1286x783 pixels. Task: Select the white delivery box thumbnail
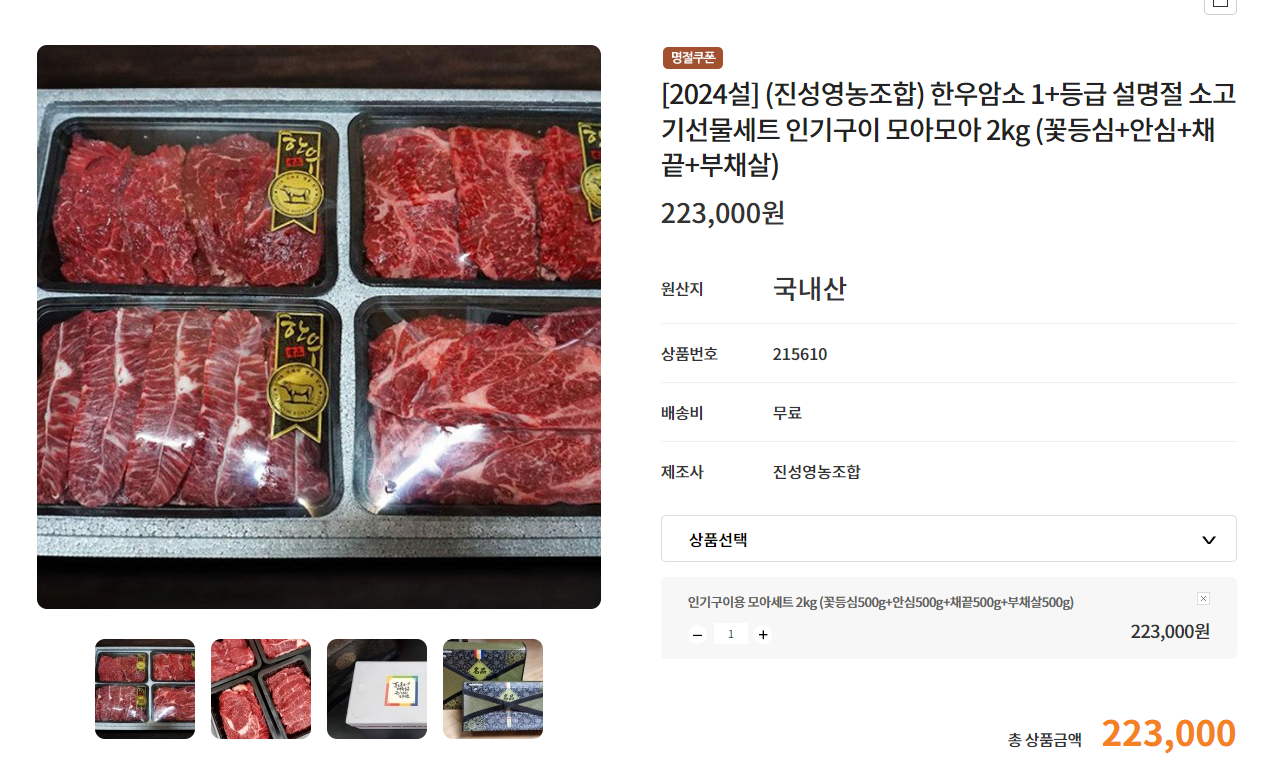[377, 689]
